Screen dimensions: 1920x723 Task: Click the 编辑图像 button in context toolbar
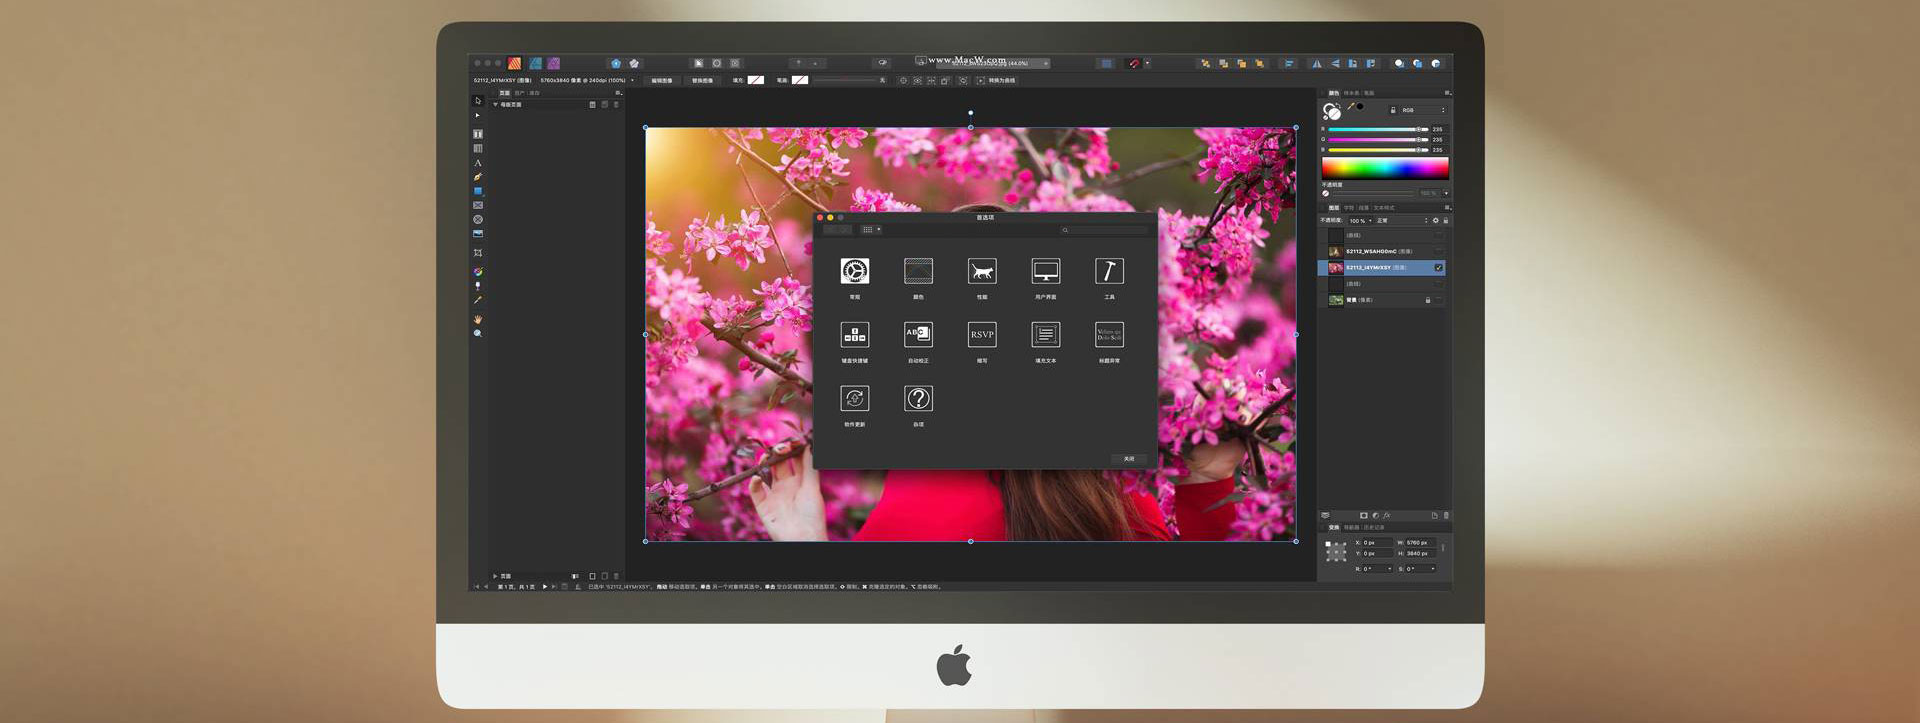click(662, 81)
